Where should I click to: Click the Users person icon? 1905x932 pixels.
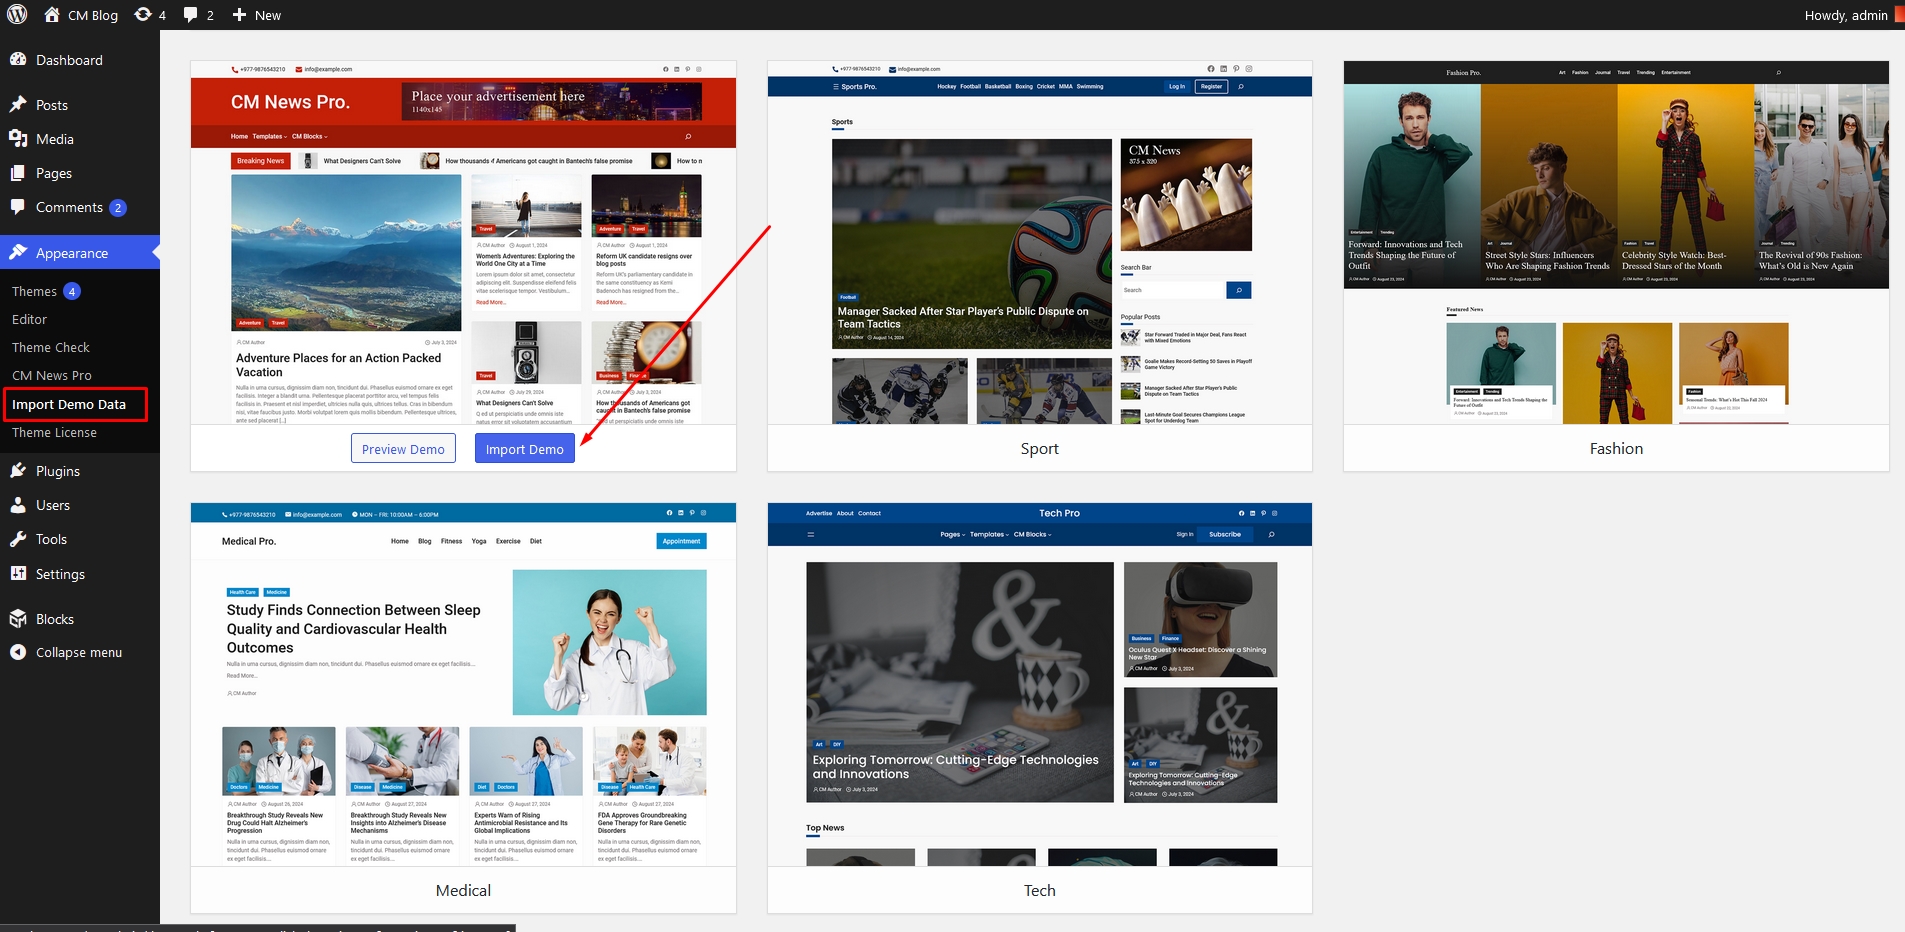point(18,505)
